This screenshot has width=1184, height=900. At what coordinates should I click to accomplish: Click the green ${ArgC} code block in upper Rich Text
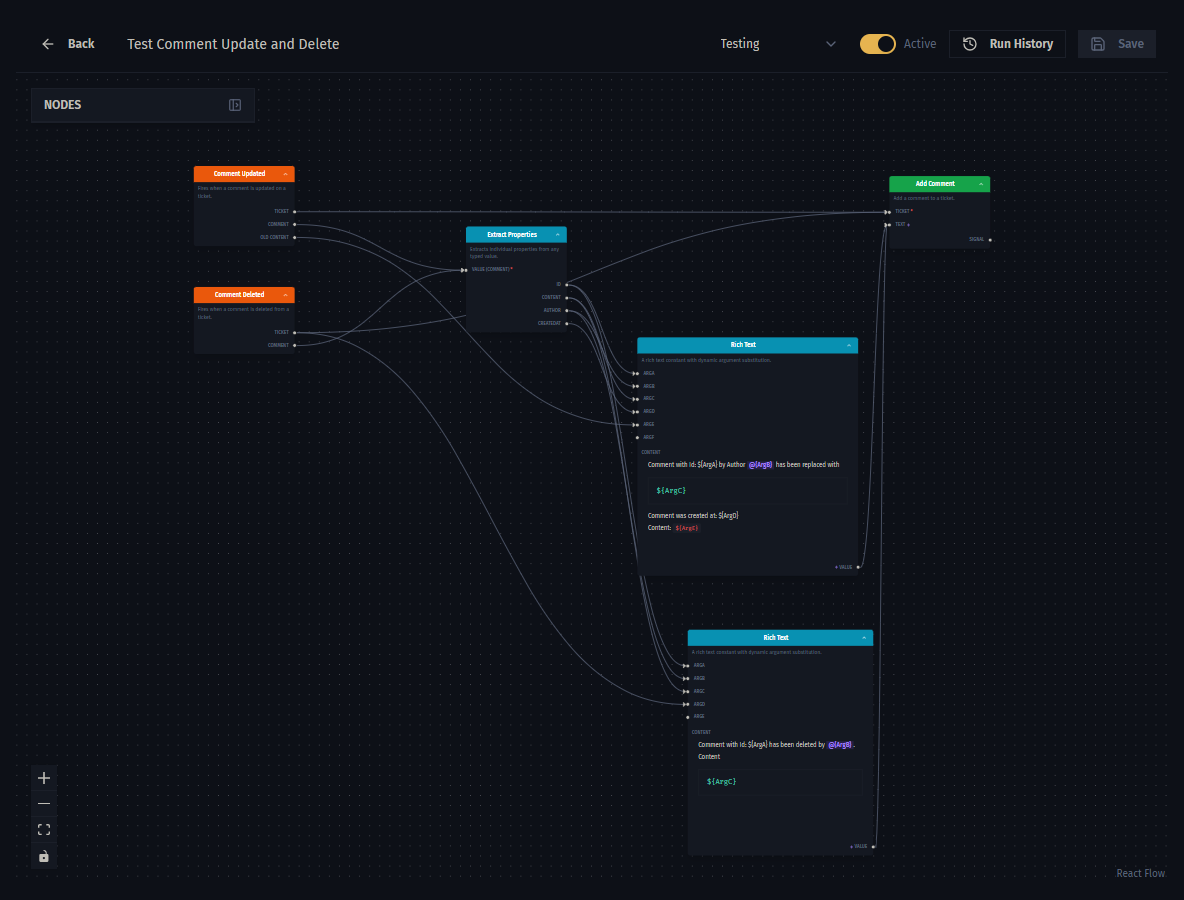pyautogui.click(x=748, y=491)
